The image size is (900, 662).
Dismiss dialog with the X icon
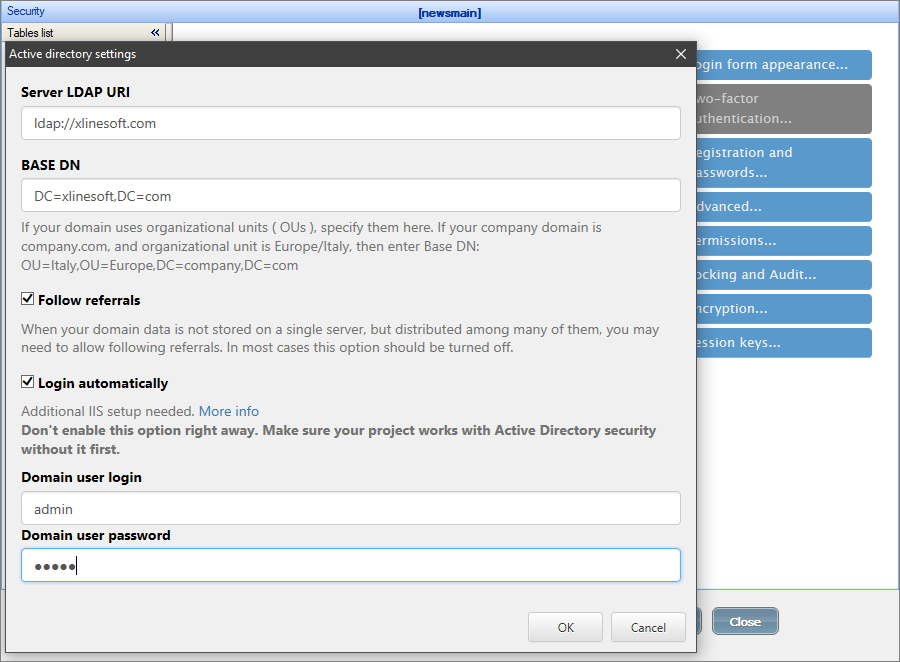[681, 54]
